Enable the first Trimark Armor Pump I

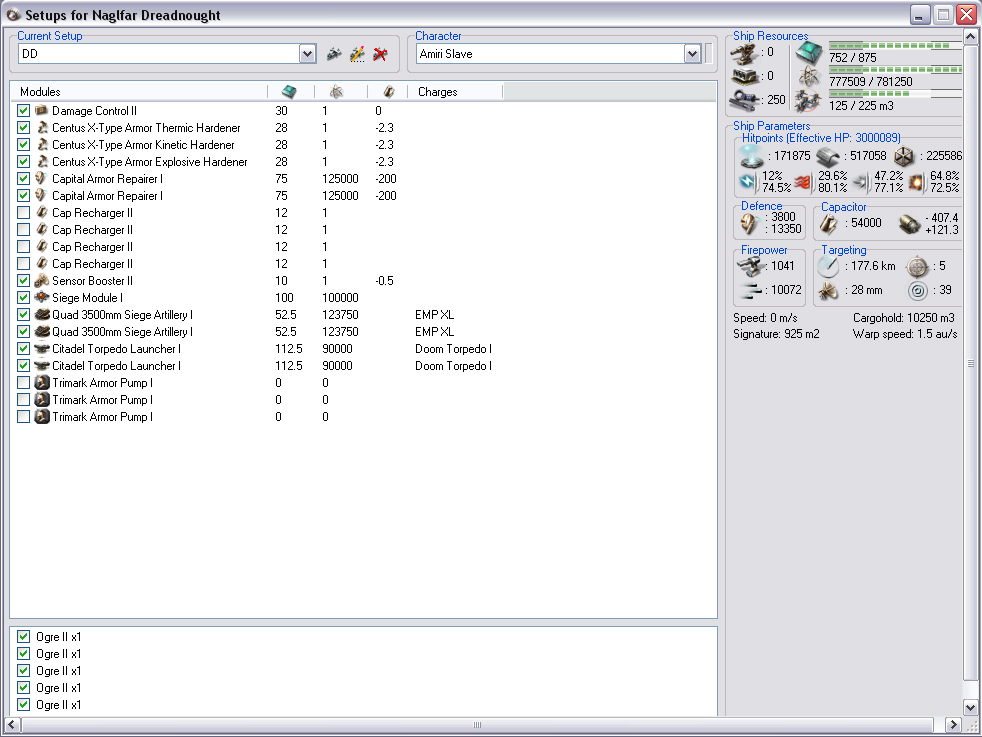tap(24, 383)
